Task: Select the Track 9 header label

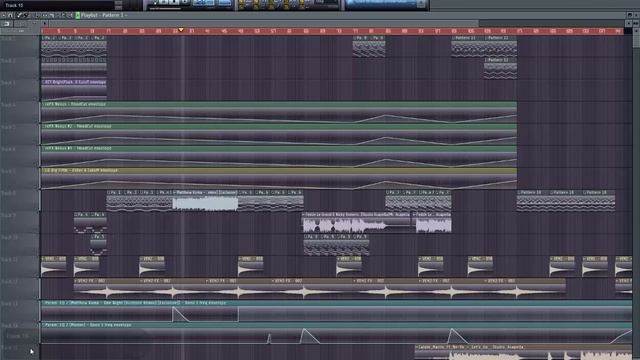Action: click(8, 215)
